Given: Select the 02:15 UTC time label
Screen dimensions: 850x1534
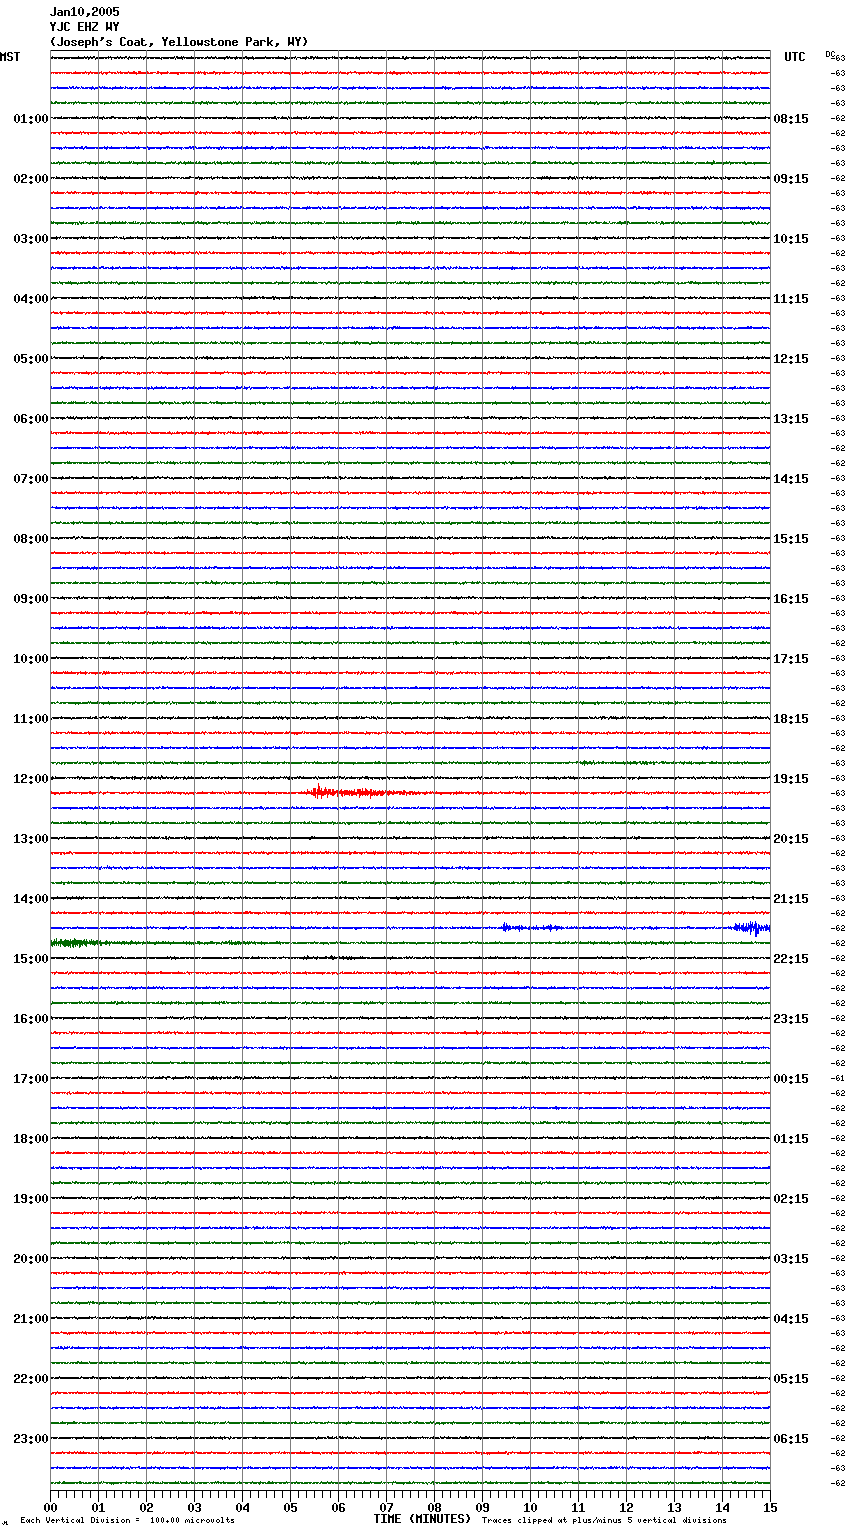Looking at the screenshot, I should tap(791, 1199).
